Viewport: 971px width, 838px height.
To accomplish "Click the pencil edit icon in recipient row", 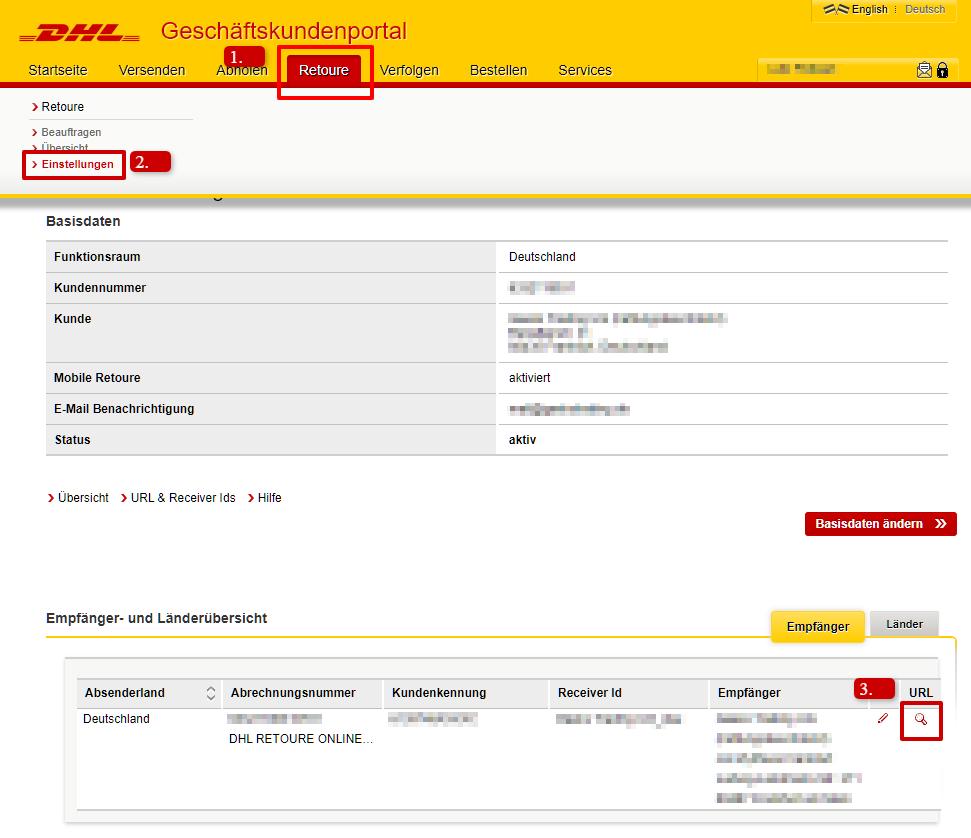I will [883, 718].
